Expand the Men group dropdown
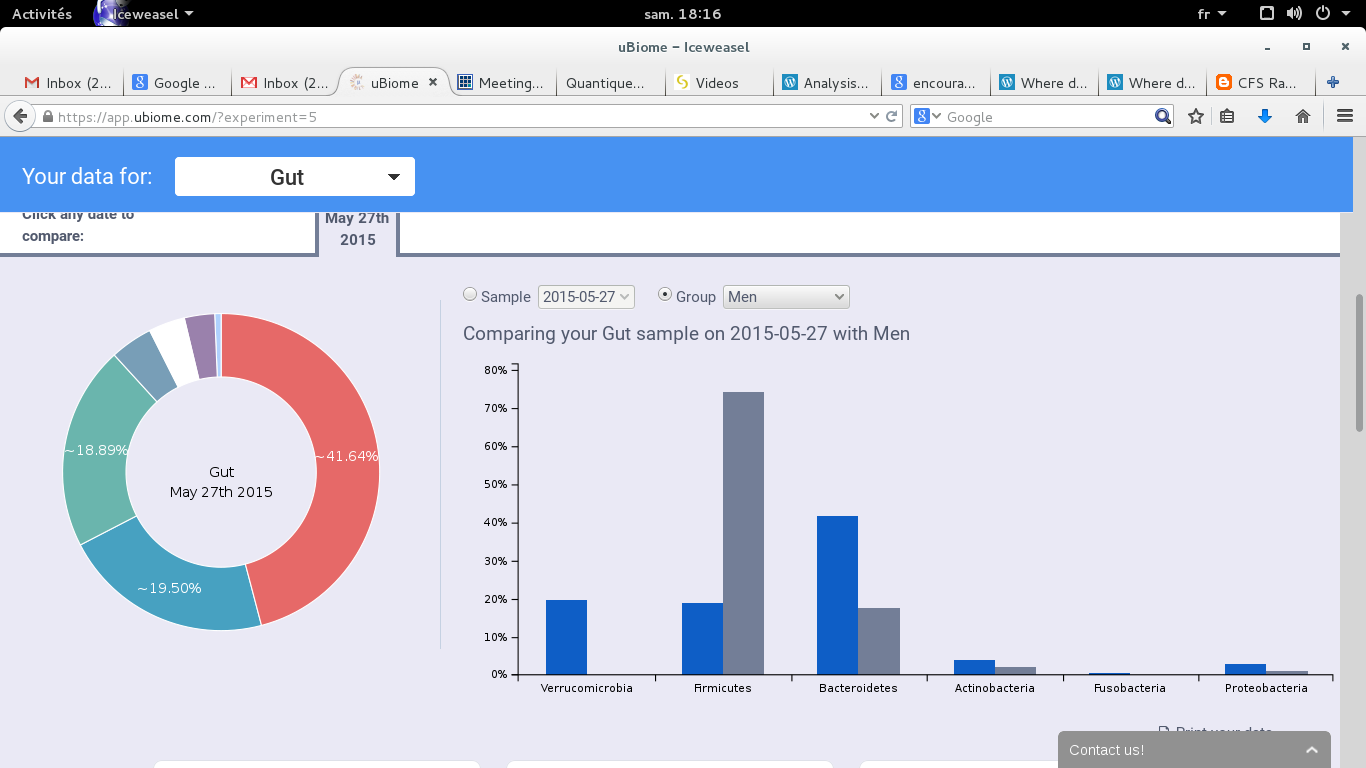The width and height of the screenshot is (1366, 768). [785, 297]
